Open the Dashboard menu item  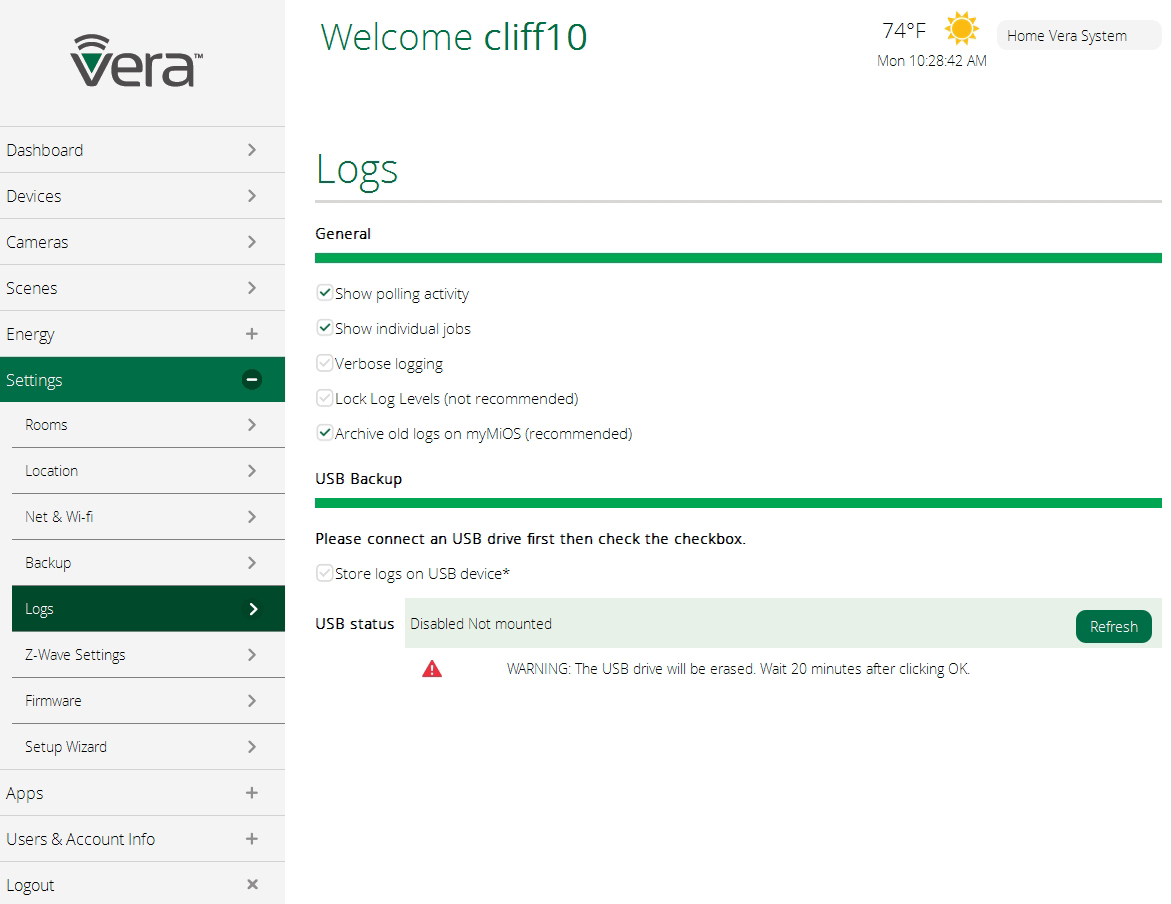[142, 150]
